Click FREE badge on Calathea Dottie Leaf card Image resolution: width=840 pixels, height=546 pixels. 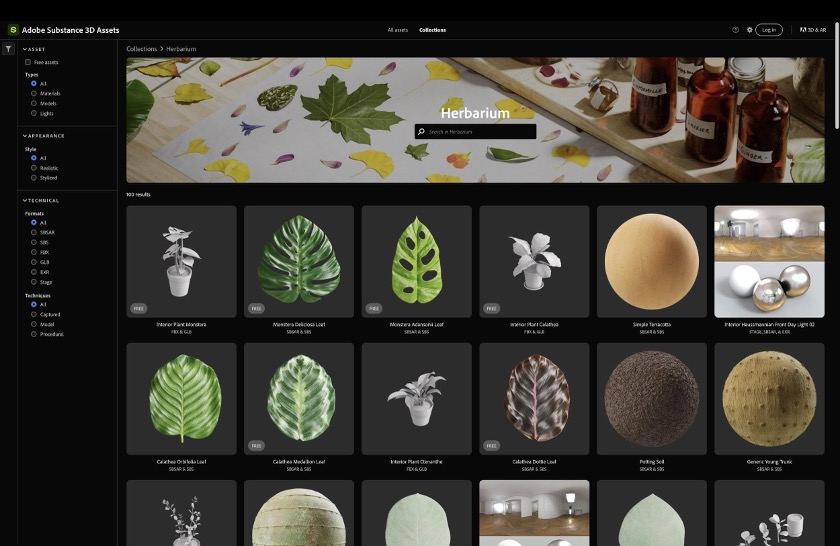coord(491,445)
